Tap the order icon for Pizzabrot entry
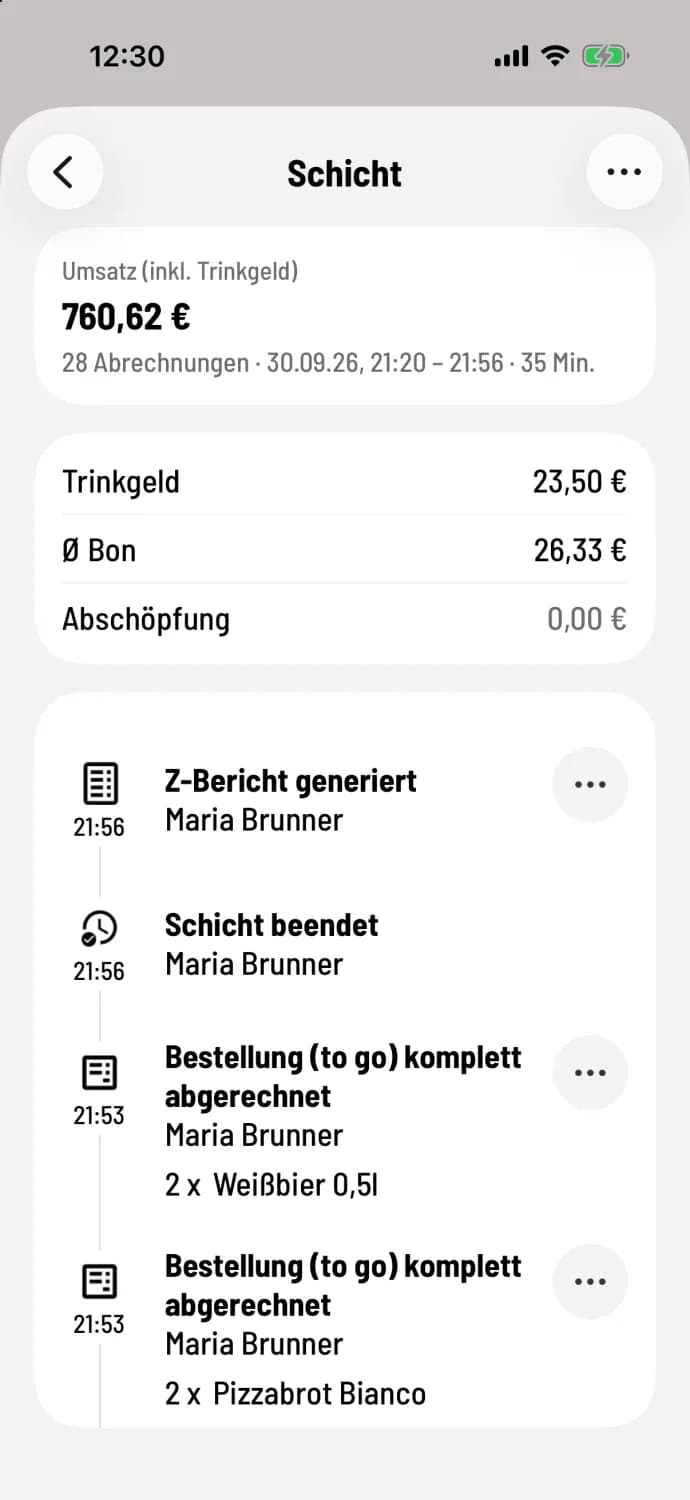Viewport: 690px width, 1500px height. [99, 1281]
